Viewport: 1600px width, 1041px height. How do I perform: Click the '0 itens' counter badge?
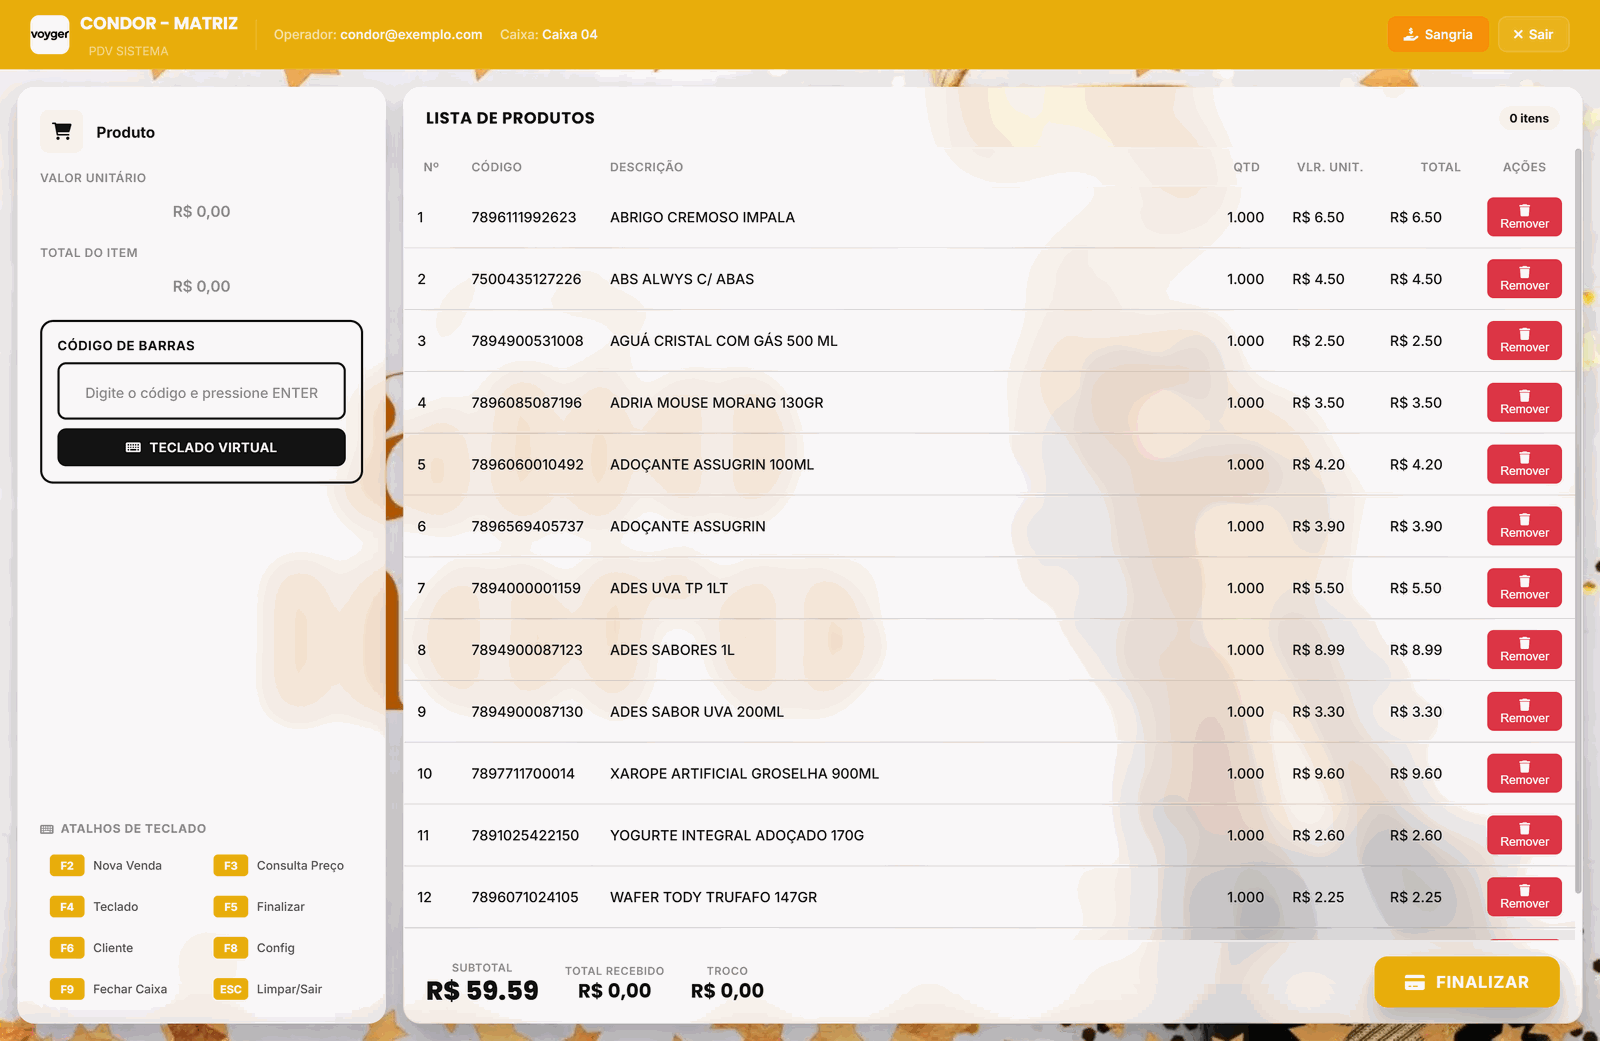click(1529, 118)
